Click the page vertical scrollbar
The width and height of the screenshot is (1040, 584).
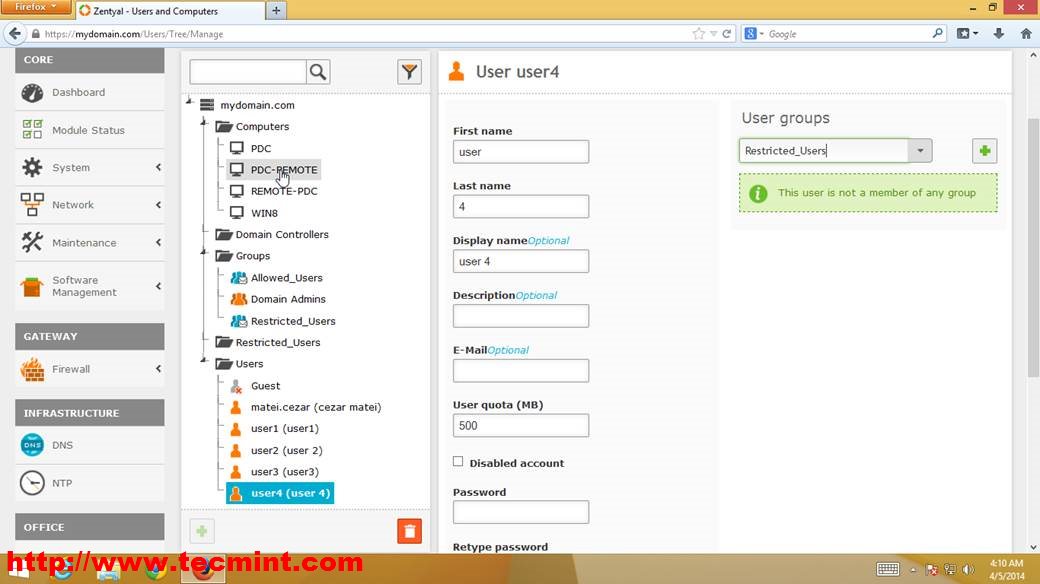(x=1033, y=246)
